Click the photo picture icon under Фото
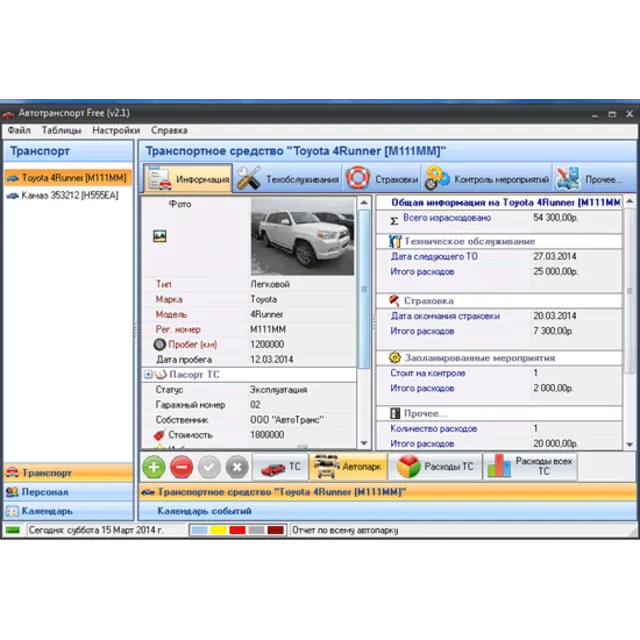This screenshot has height=640, width=640. pos(160,236)
